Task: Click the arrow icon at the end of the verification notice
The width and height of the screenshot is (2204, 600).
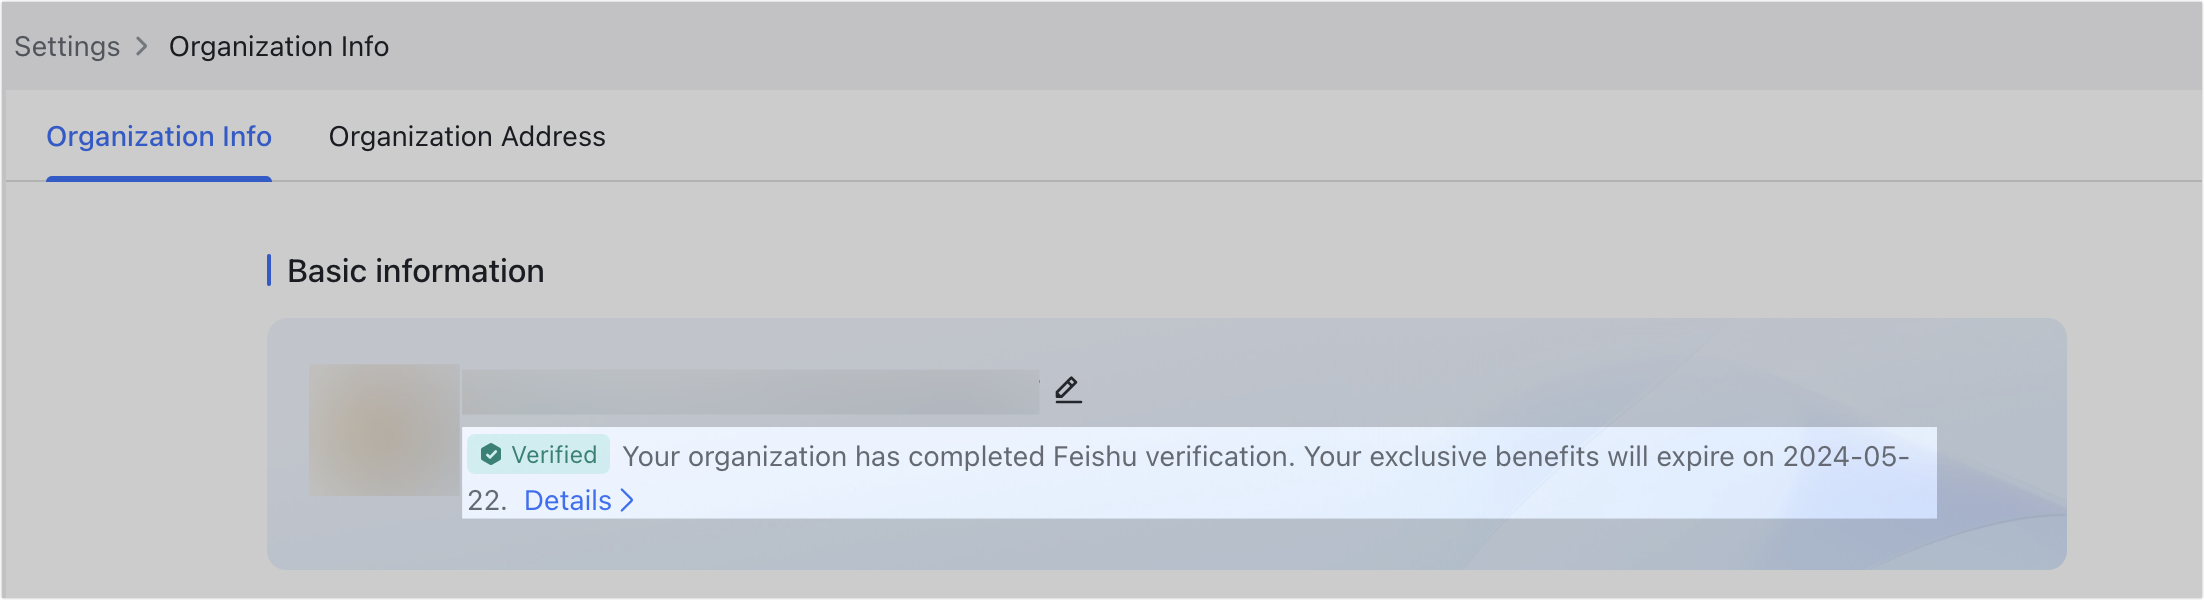Action: pyautogui.click(x=628, y=500)
